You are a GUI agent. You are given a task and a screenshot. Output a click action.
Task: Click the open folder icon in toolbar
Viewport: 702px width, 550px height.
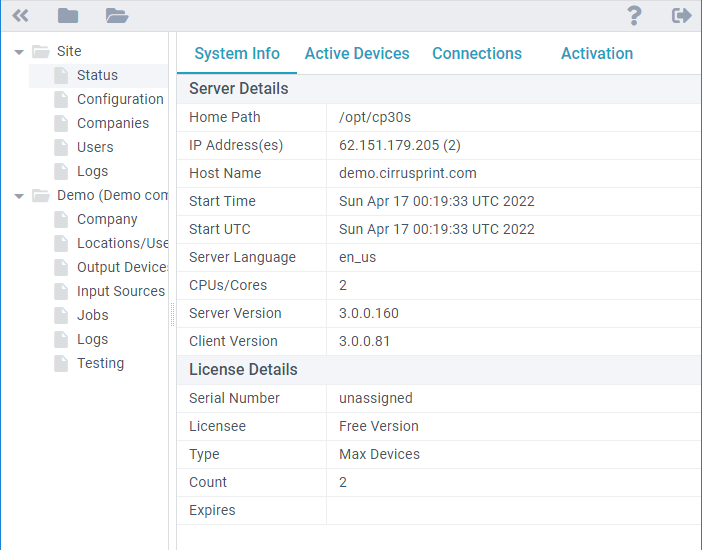pyautogui.click(x=117, y=15)
